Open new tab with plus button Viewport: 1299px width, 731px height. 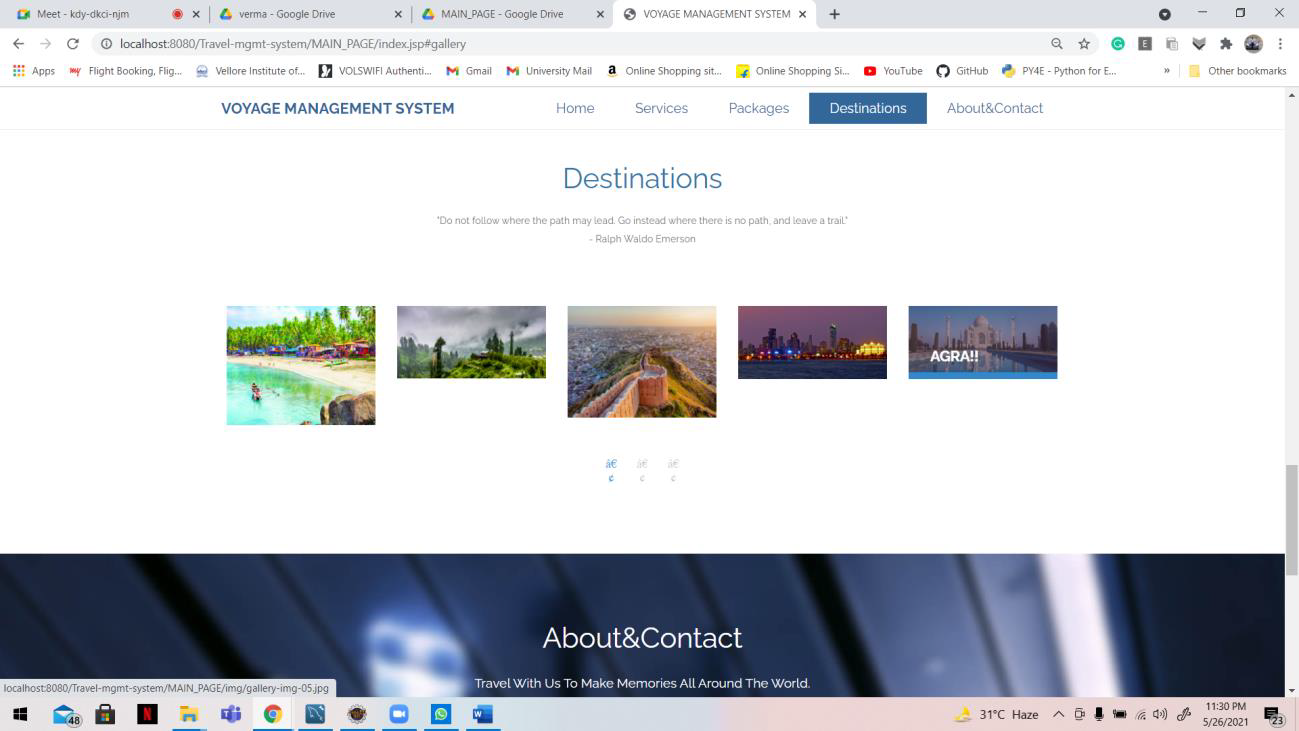[x=834, y=14]
